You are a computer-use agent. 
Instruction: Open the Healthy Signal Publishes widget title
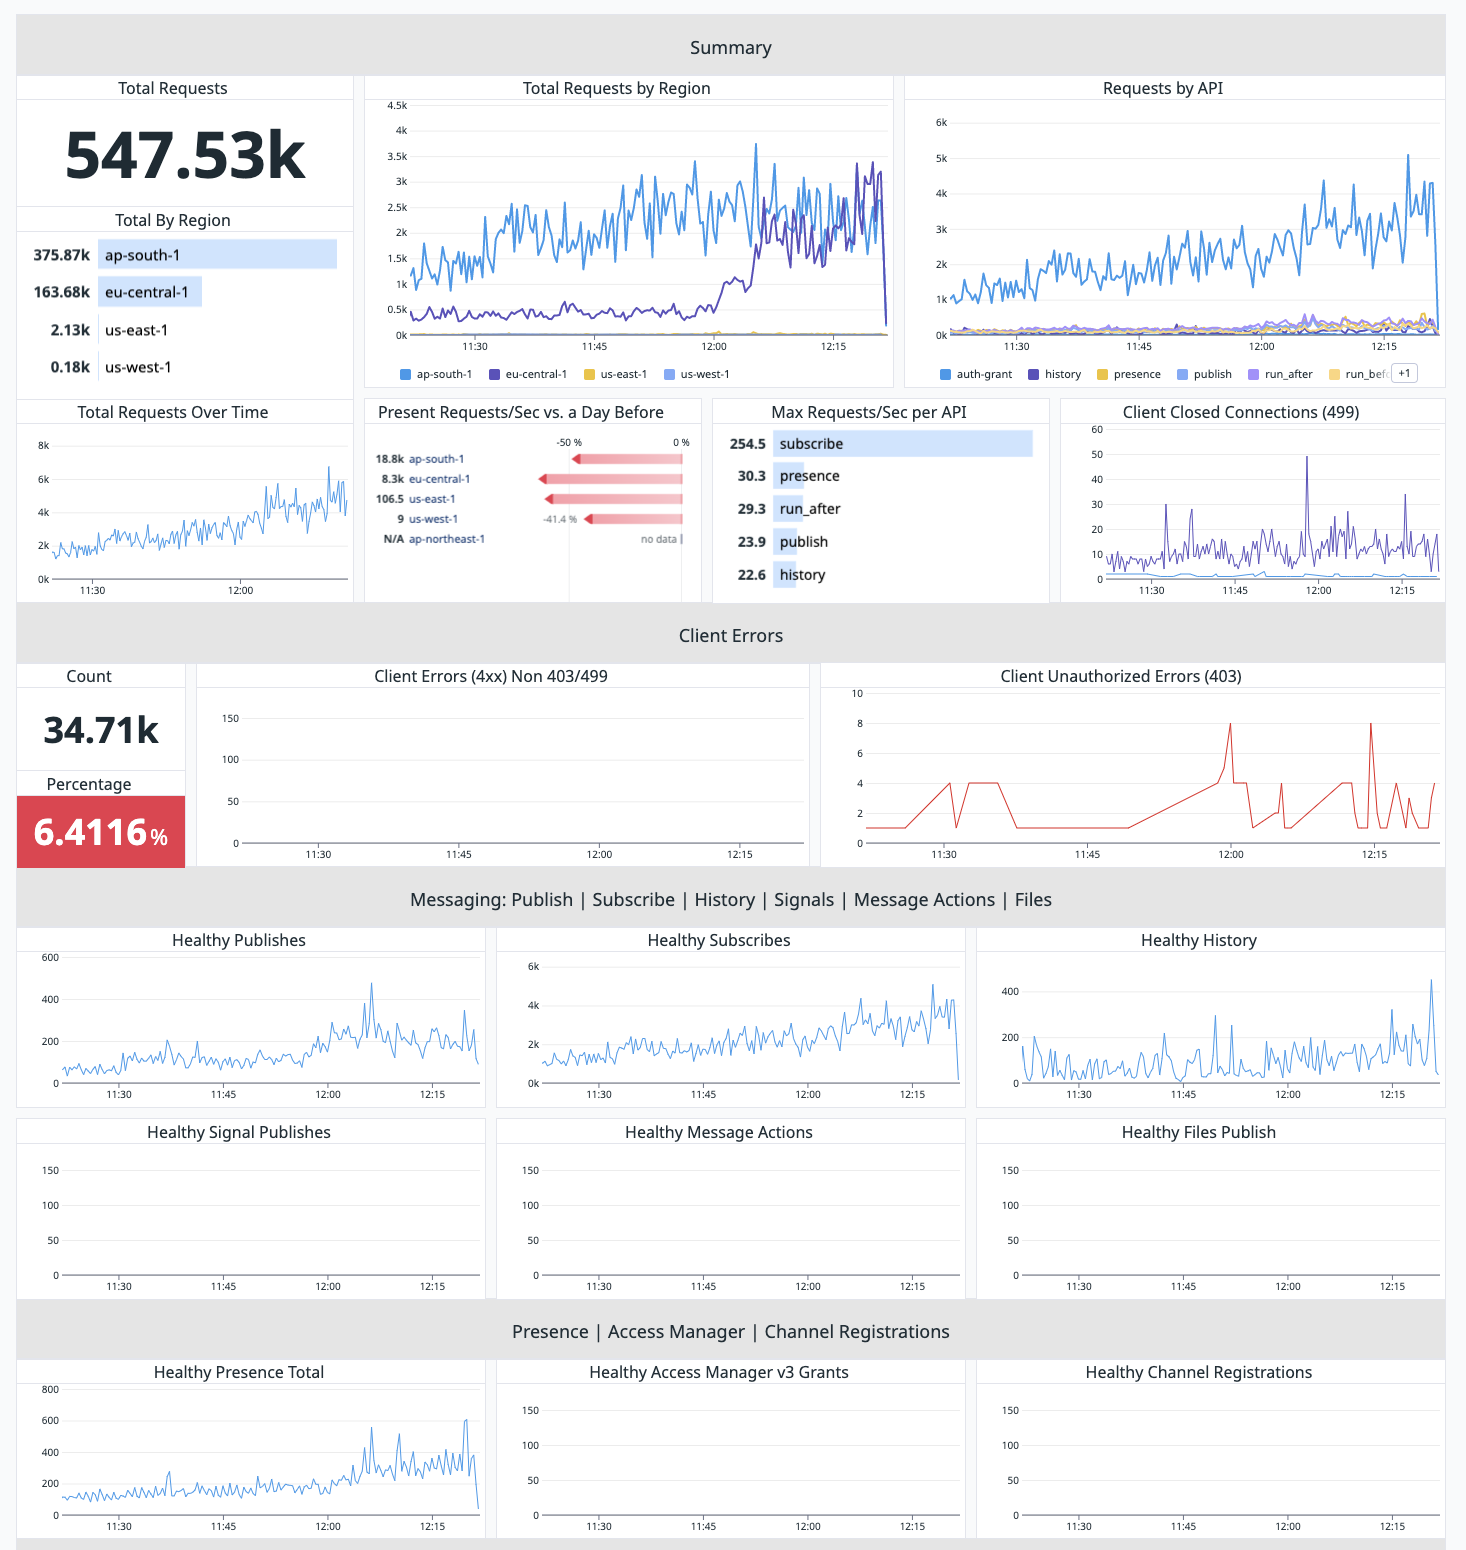click(x=239, y=1132)
